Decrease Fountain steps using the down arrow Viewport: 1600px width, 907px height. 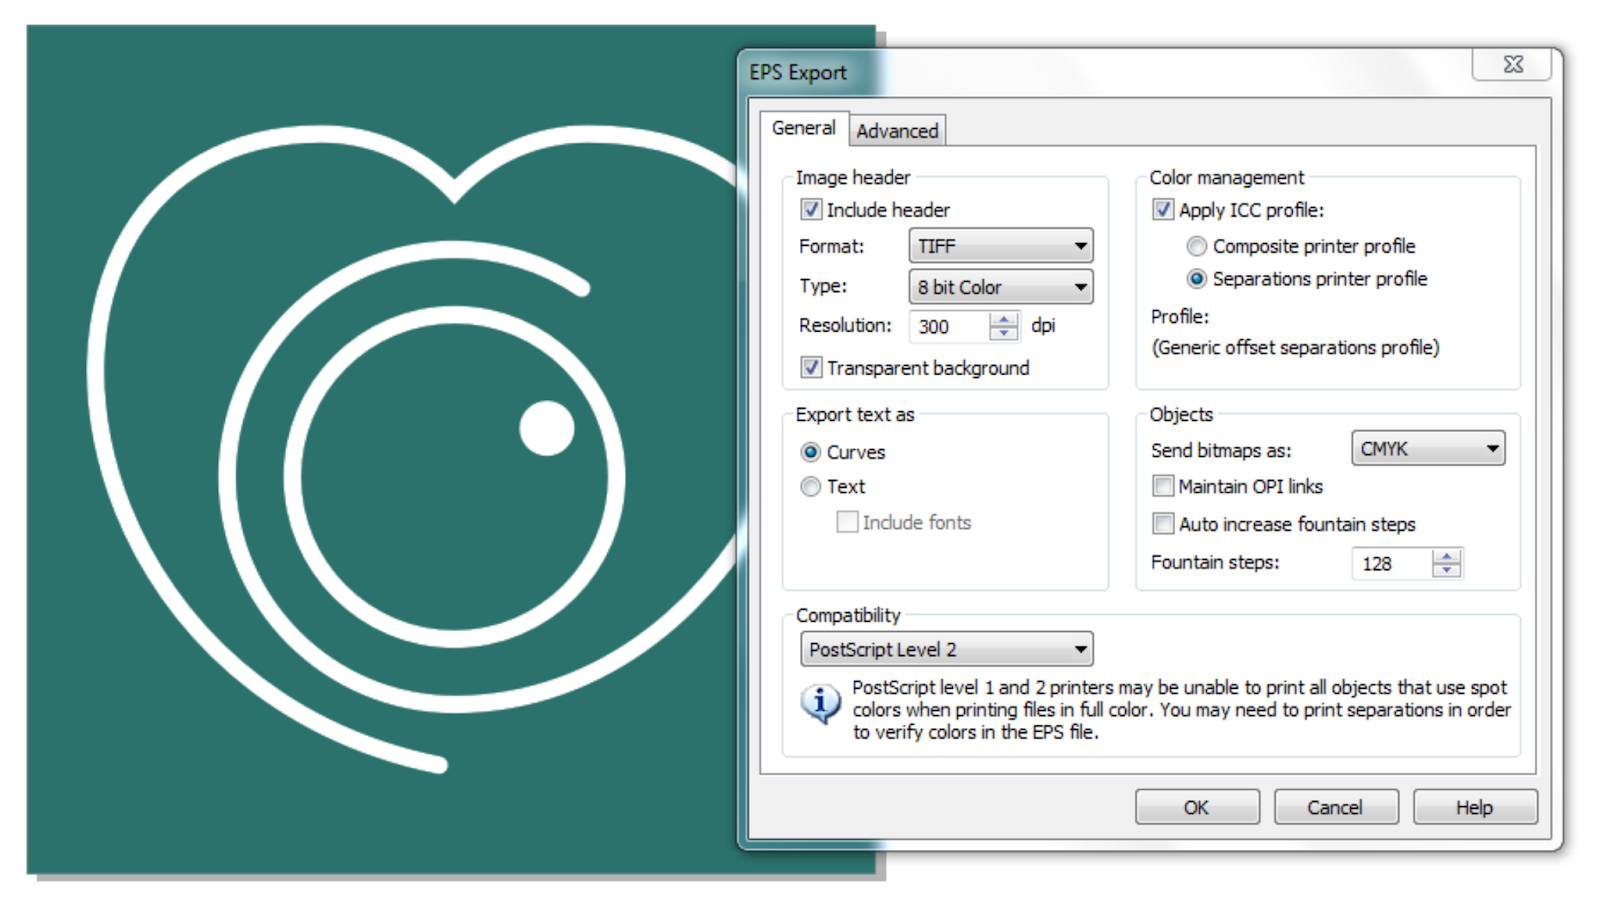(1446, 570)
